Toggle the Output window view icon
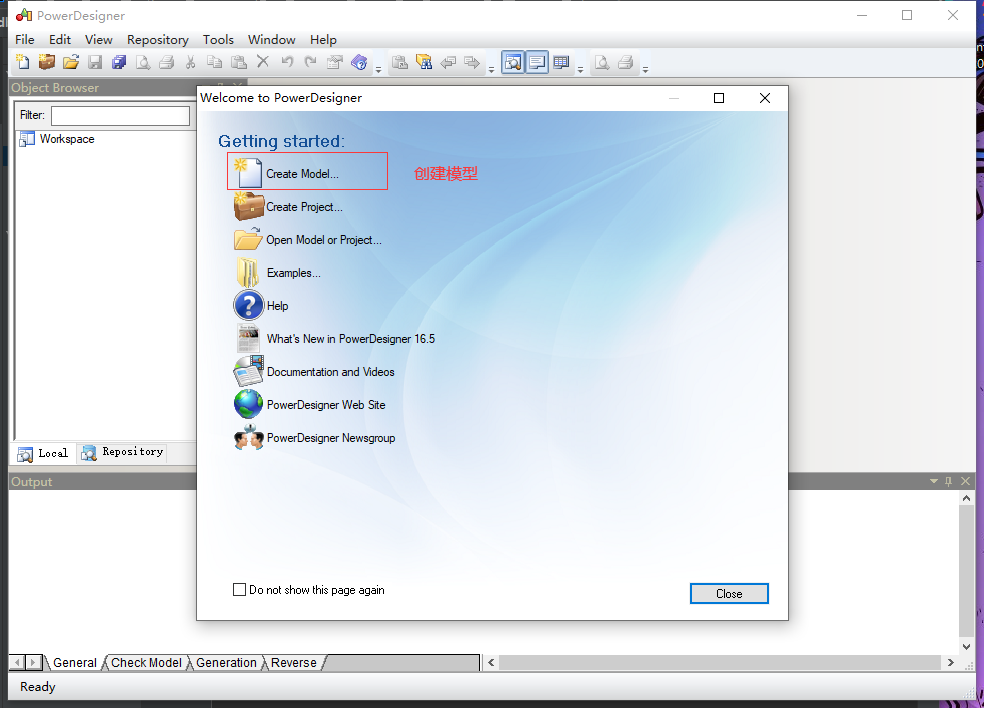This screenshot has width=984, height=708. click(537, 62)
